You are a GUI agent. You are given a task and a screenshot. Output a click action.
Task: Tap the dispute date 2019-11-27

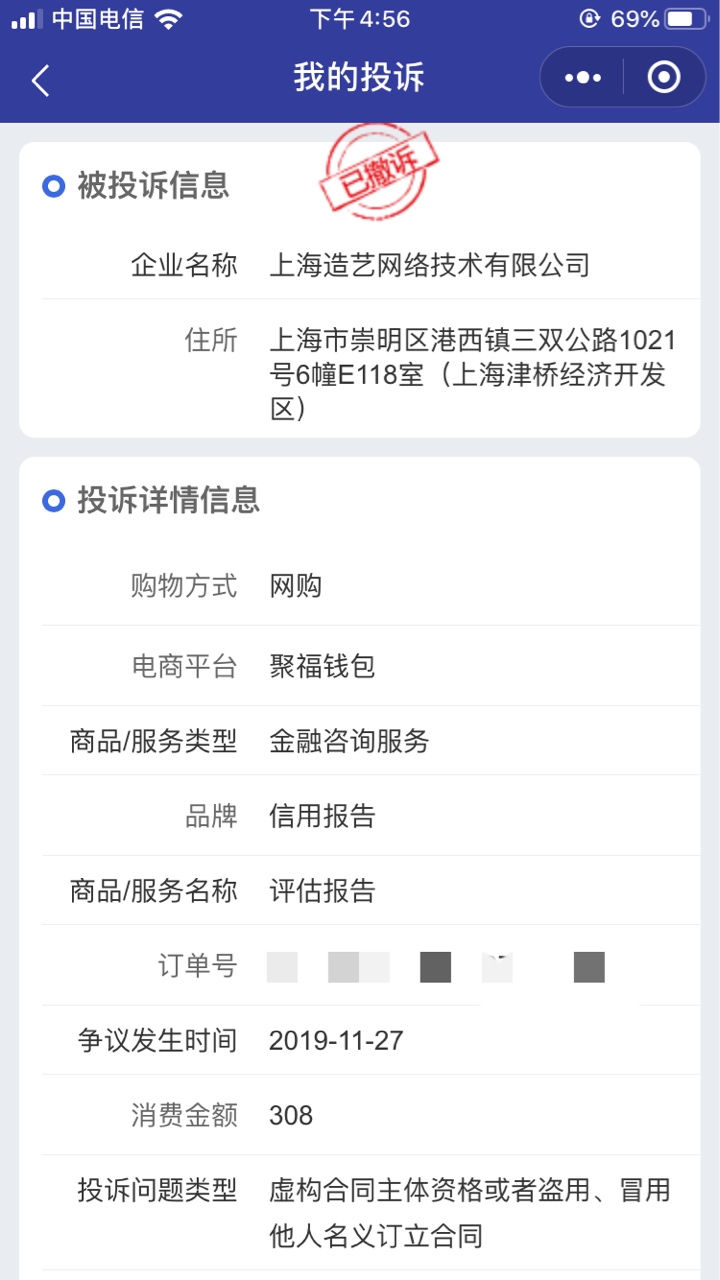(x=336, y=1041)
